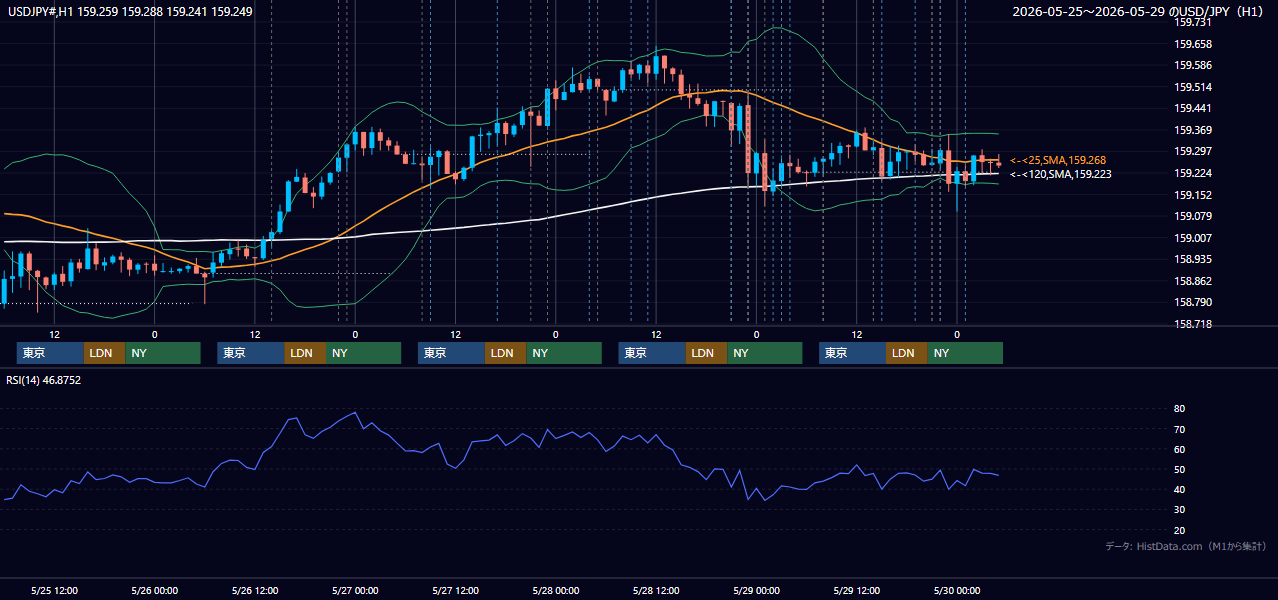
Task: Select the 5/29 12:00 date label
Action: click(x=857, y=590)
